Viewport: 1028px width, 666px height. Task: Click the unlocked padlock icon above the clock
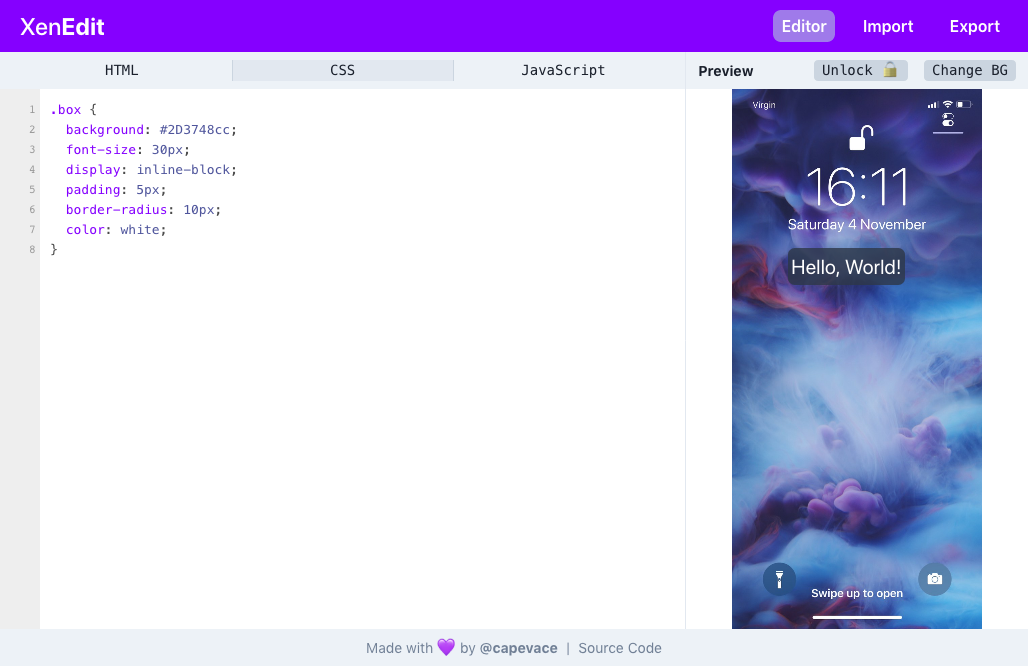(x=857, y=135)
